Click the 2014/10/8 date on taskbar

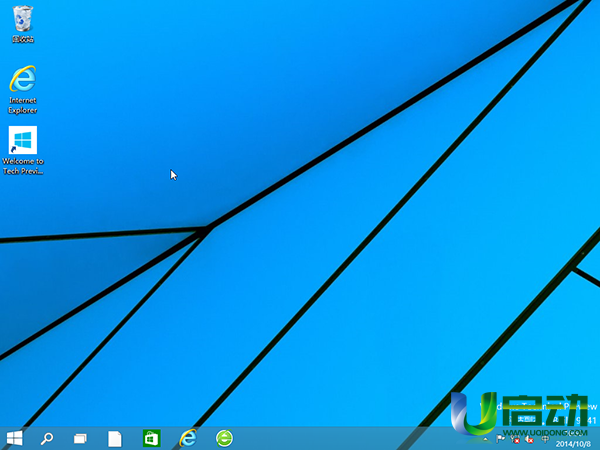pos(571,443)
